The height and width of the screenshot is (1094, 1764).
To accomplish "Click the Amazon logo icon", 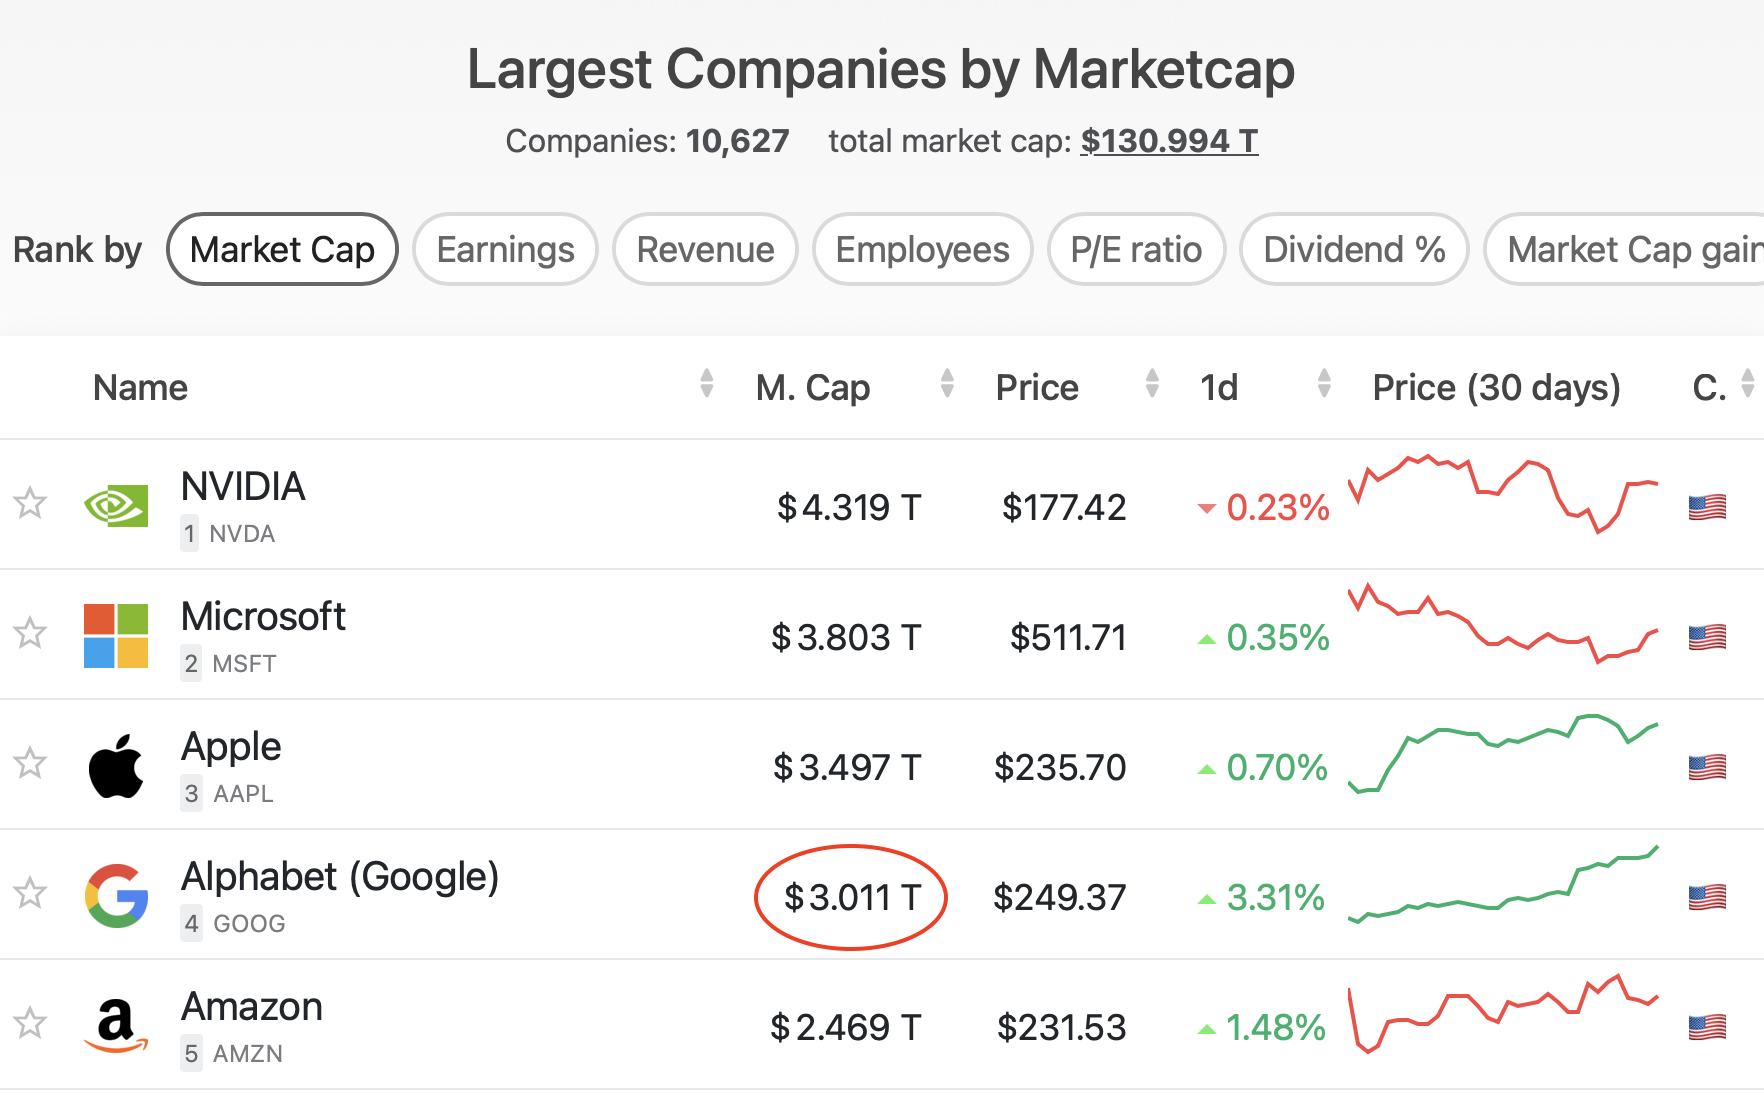I will (116, 1026).
